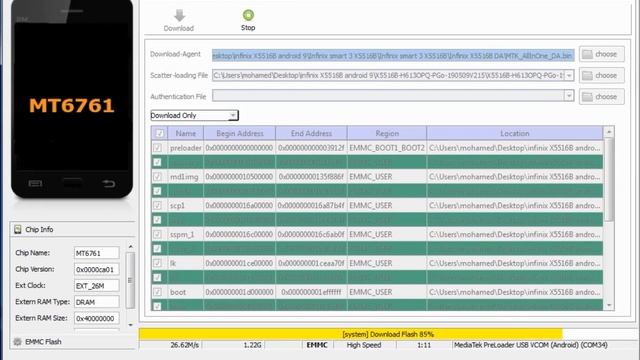Viewport: 640px width, 360px height.
Task: Toggle the md1img row checkbox
Action: click(157, 177)
